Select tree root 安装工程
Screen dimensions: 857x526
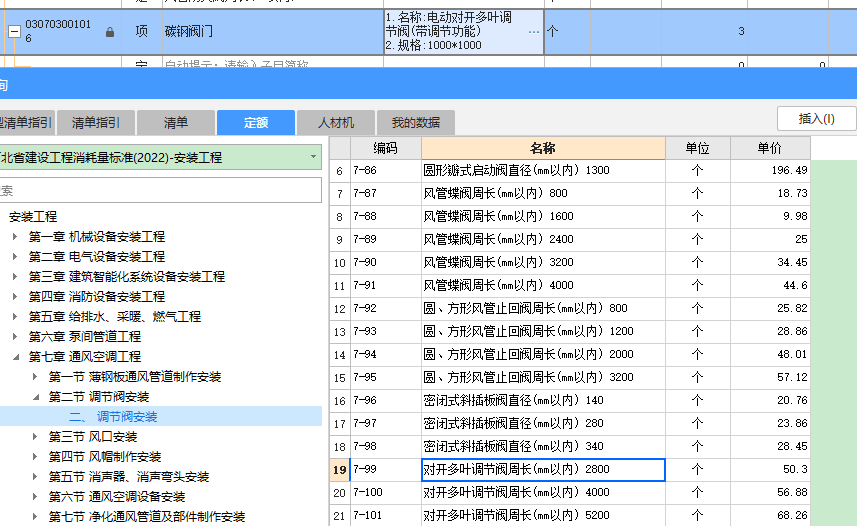pyautogui.click(x=33, y=217)
